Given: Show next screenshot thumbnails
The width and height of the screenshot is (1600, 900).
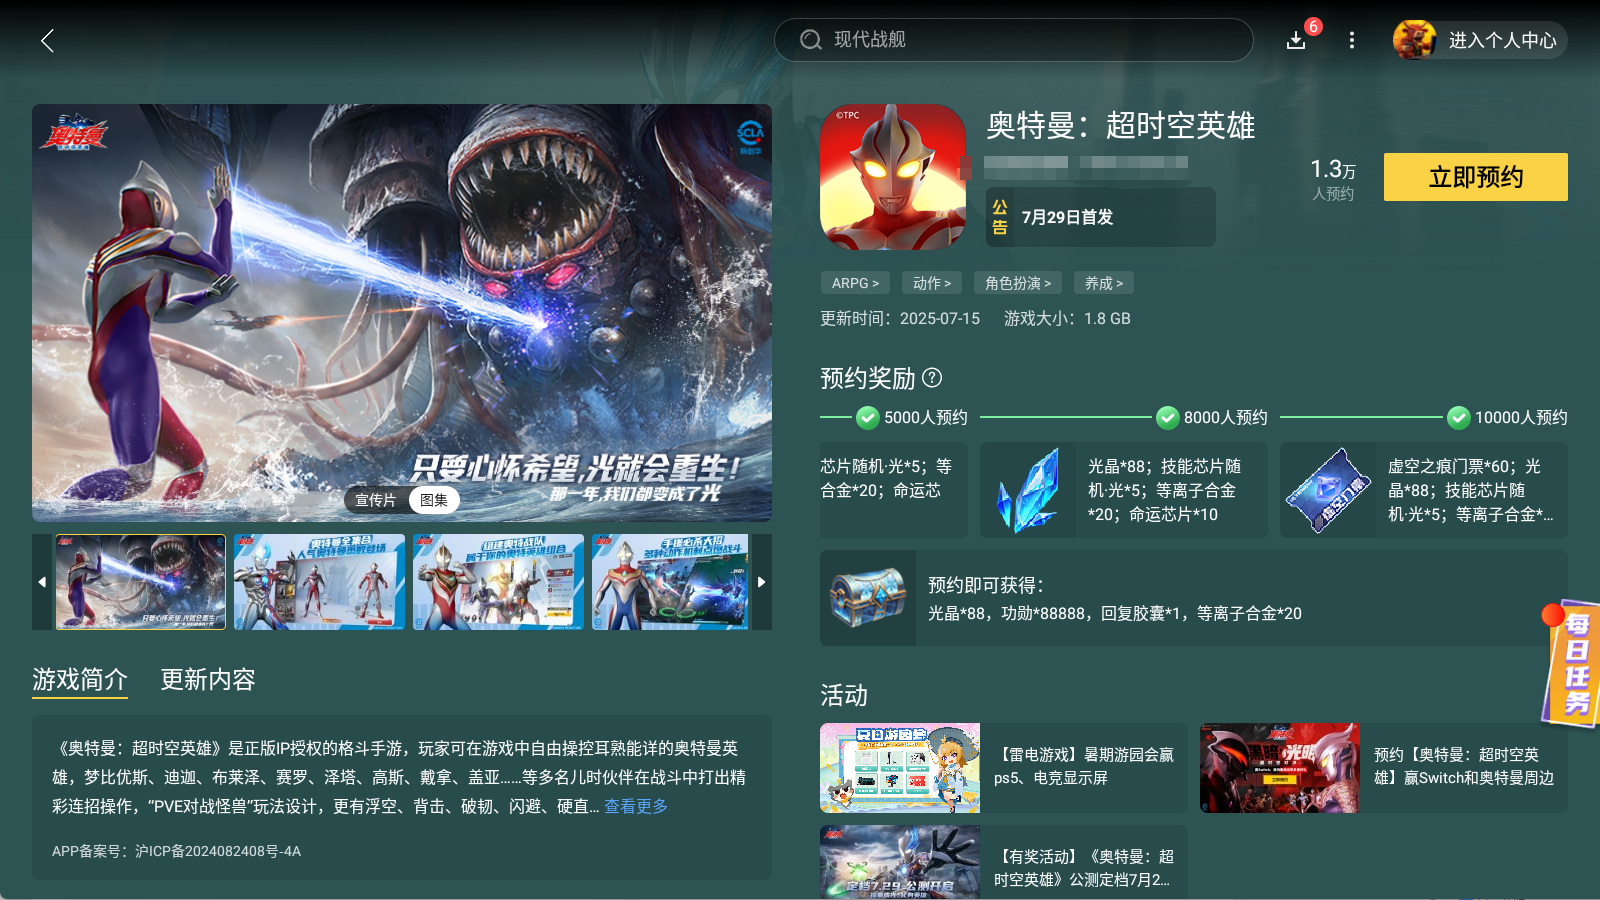Looking at the screenshot, I should (x=762, y=582).
